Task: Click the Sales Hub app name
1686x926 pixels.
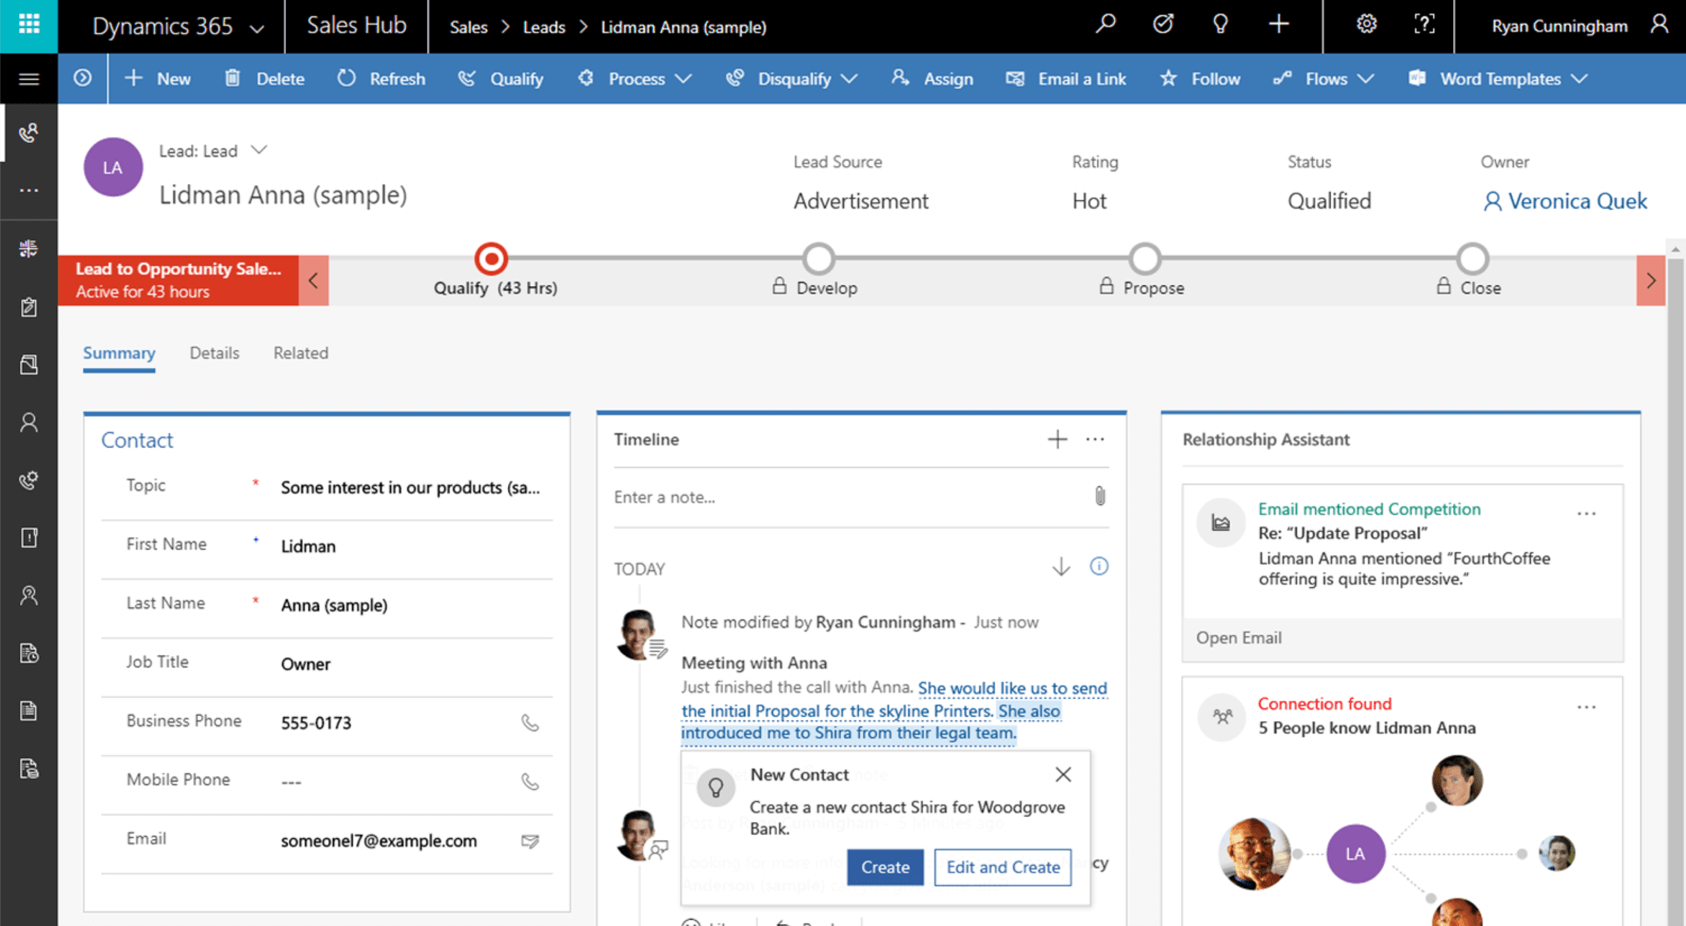Action: pos(356,26)
